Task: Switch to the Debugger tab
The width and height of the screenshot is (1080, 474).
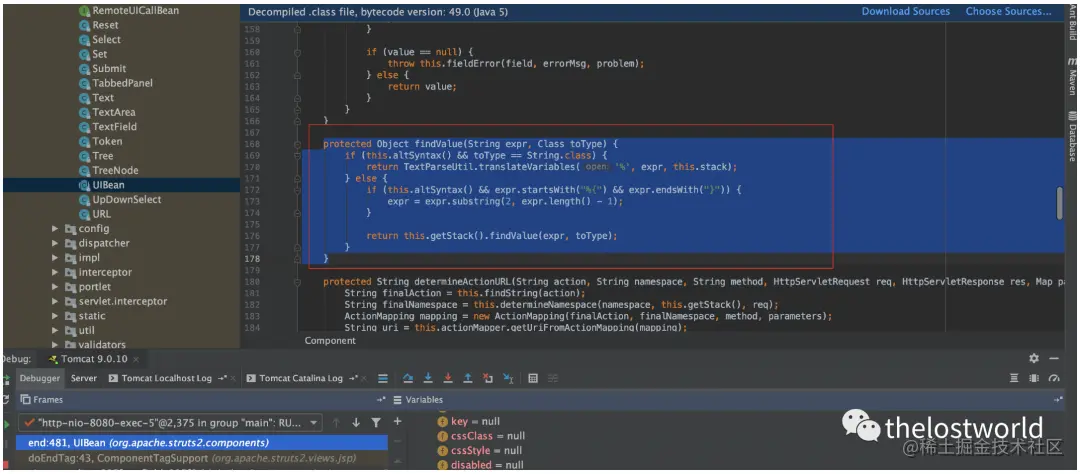Action: pos(40,378)
